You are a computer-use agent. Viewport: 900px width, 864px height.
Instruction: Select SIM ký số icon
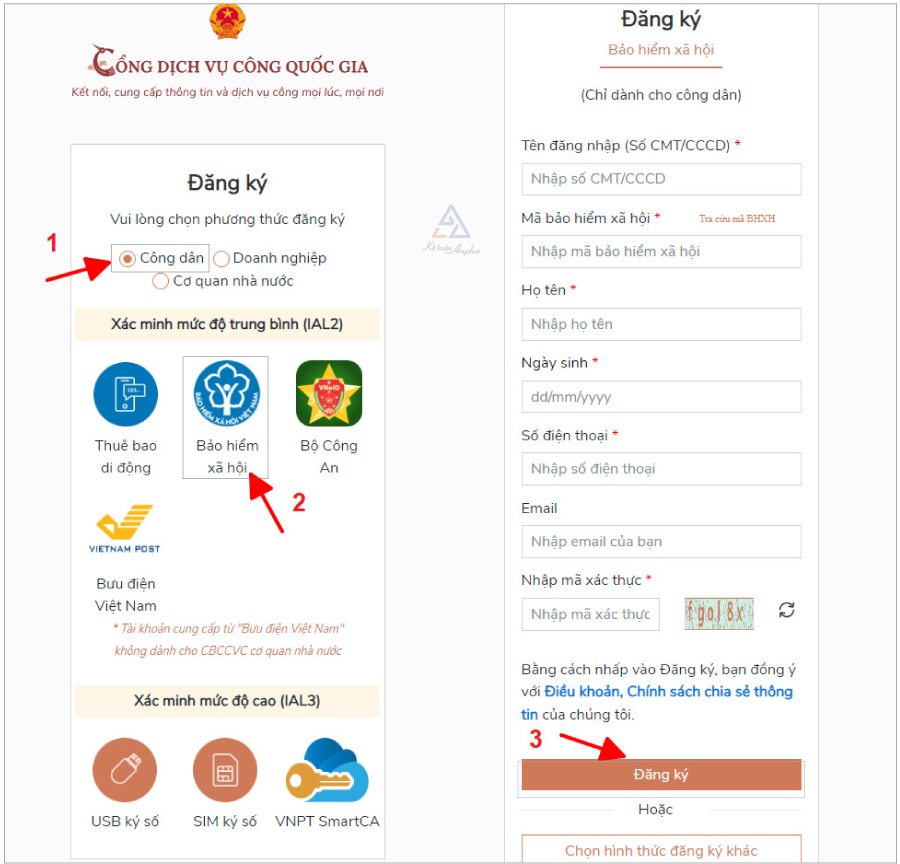(225, 770)
